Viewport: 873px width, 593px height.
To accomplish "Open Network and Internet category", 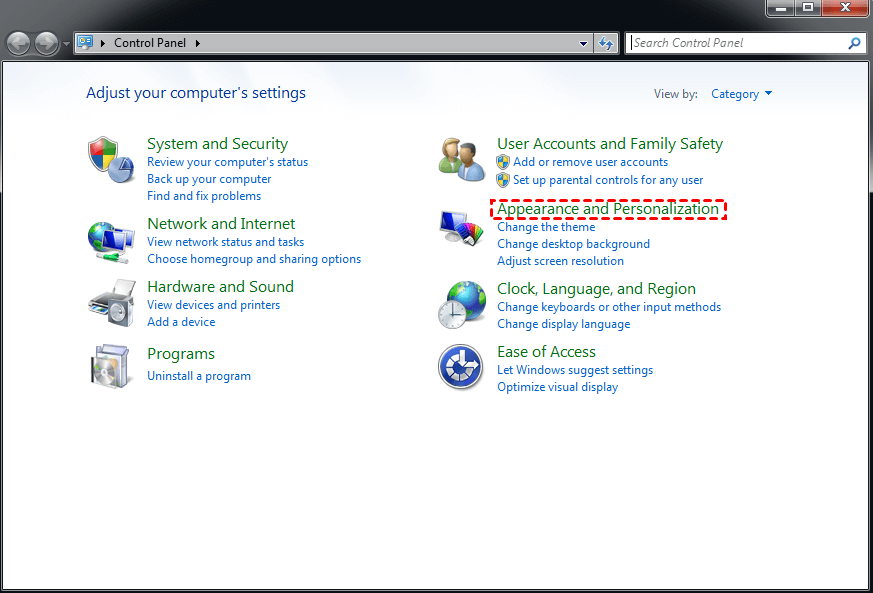I will point(221,224).
